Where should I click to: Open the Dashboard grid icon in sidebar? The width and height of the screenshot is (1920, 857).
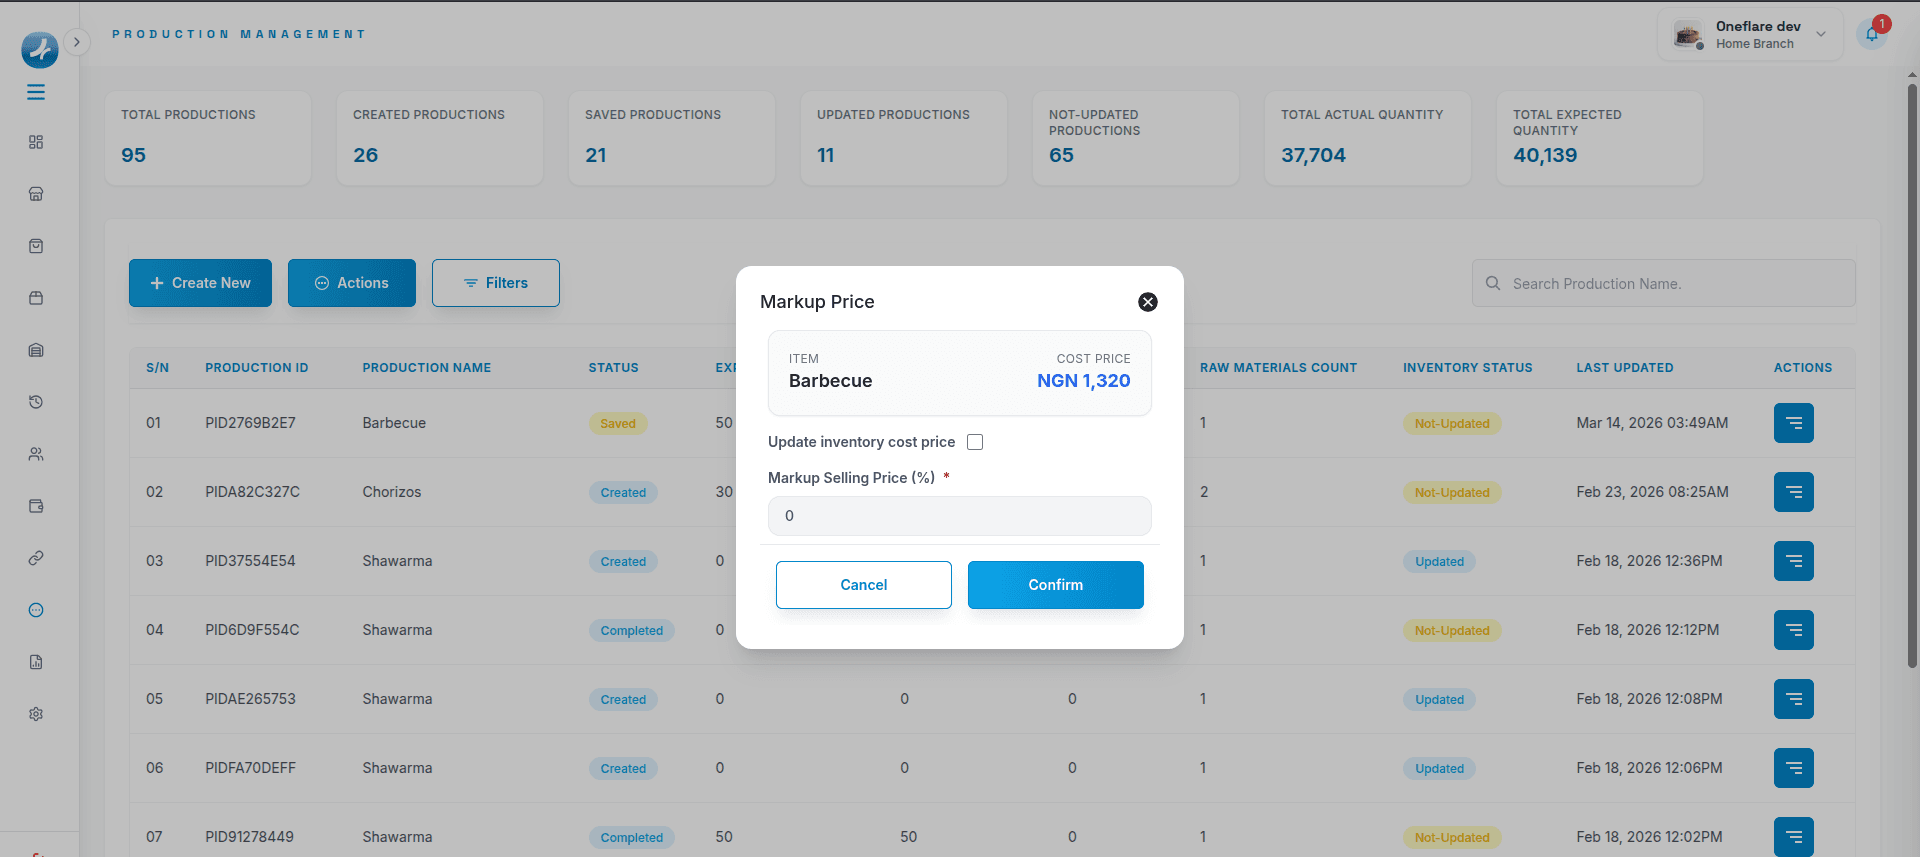[36, 142]
